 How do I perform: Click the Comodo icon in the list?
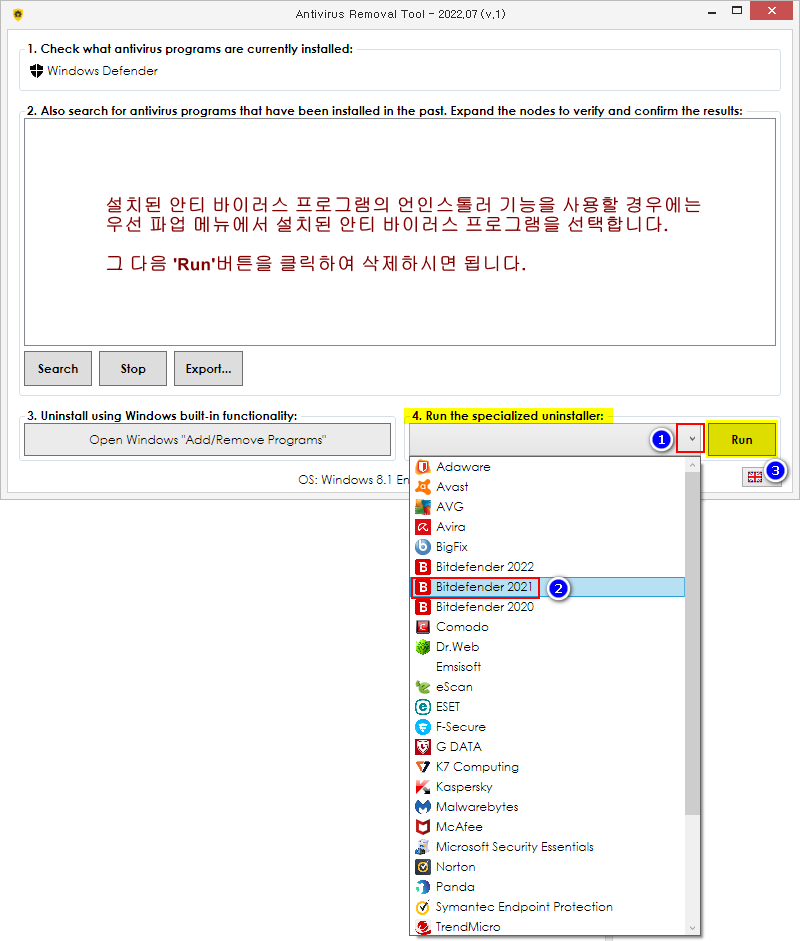click(x=423, y=627)
